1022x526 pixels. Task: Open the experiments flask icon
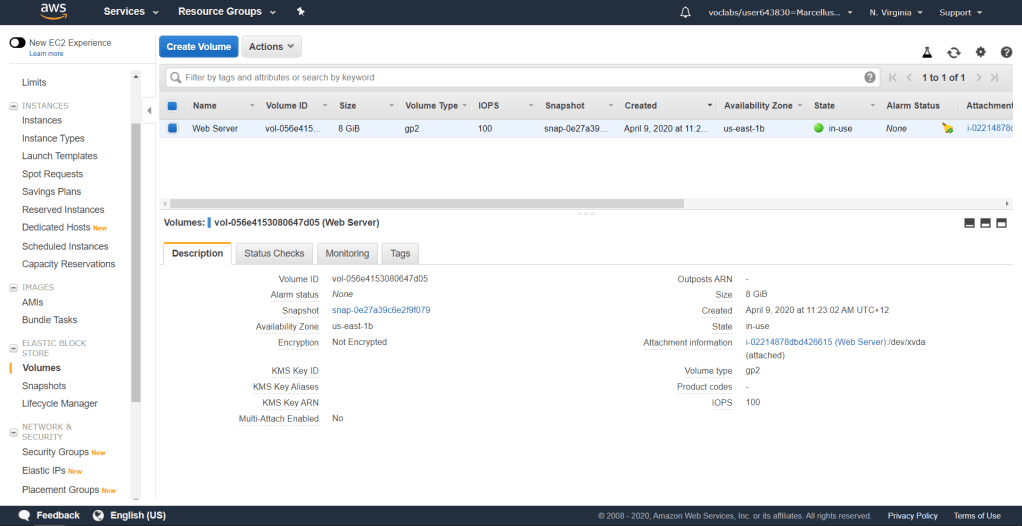click(927, 52)
